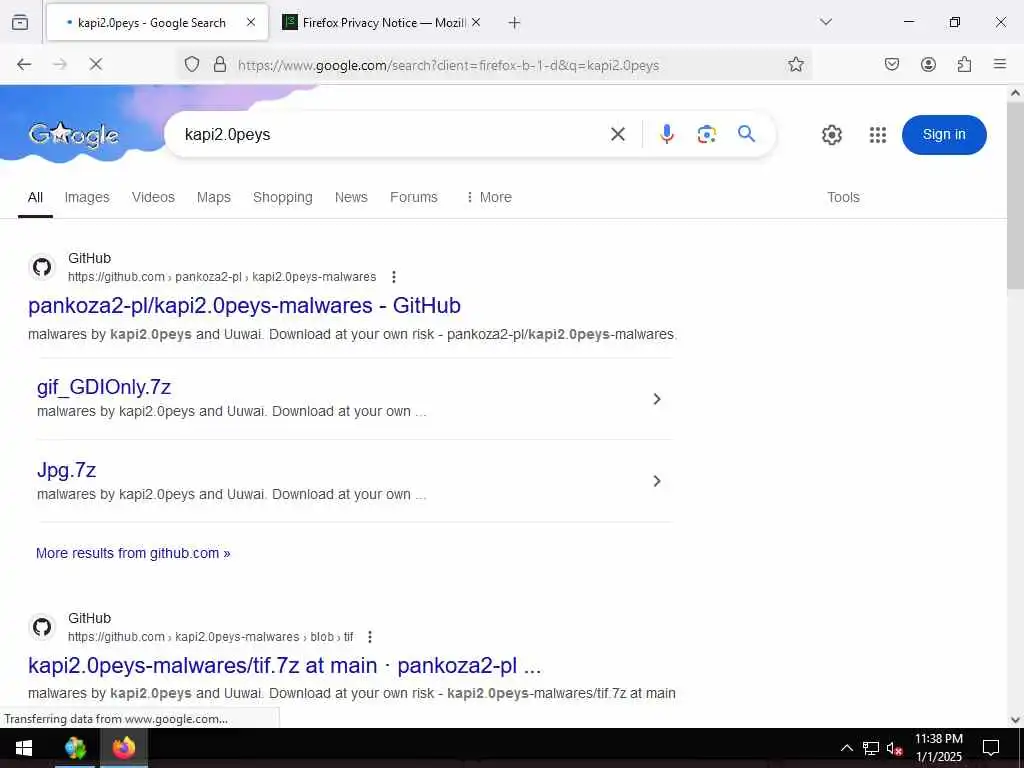Click the page vertical scrollbar thumb

1015,196
